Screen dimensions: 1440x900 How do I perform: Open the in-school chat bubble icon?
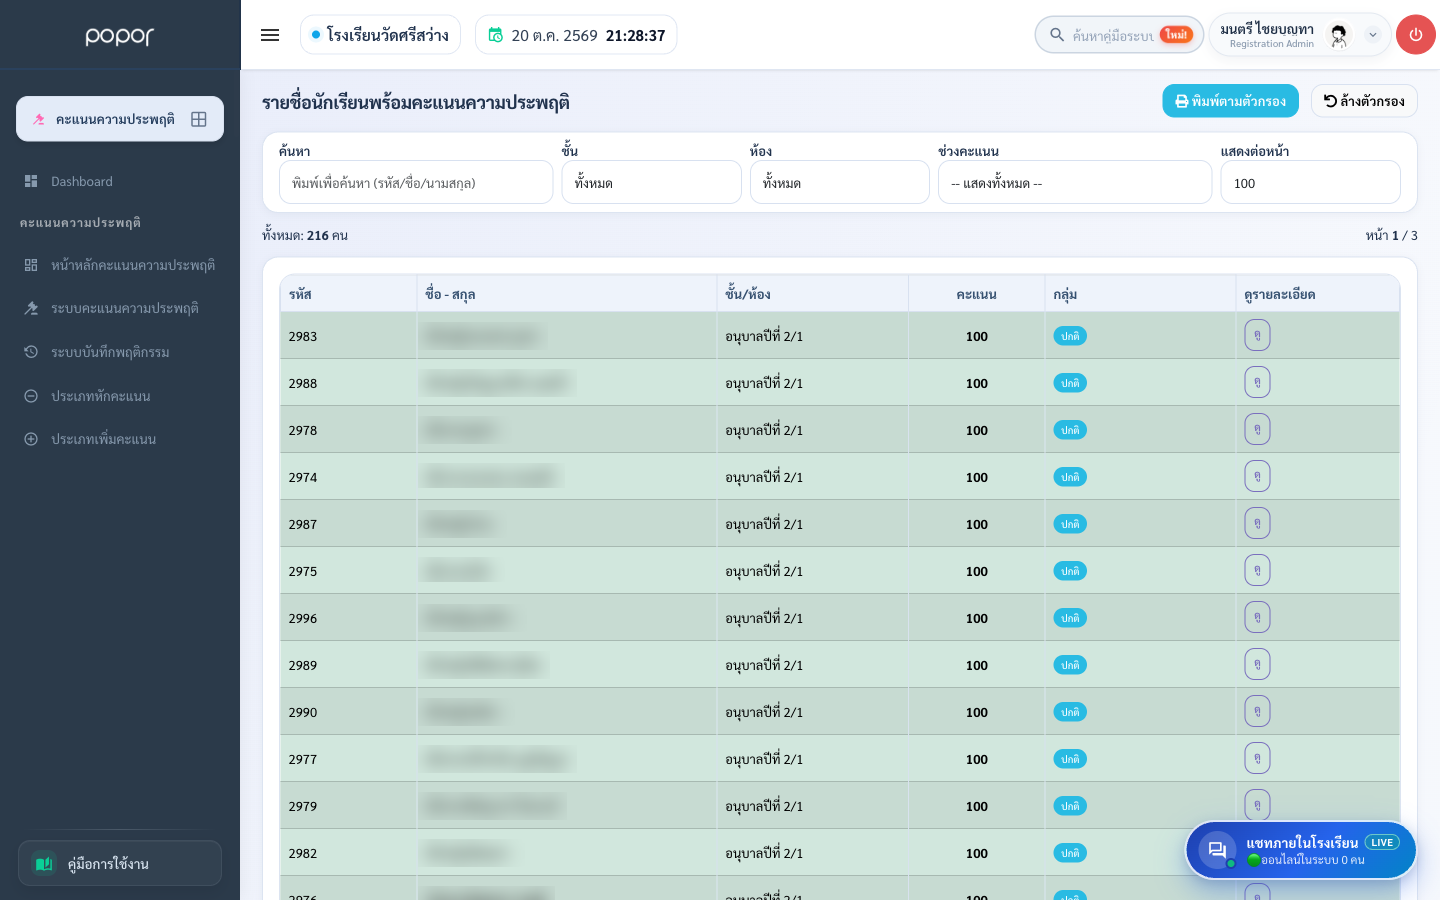click(x=1217, y=850)
